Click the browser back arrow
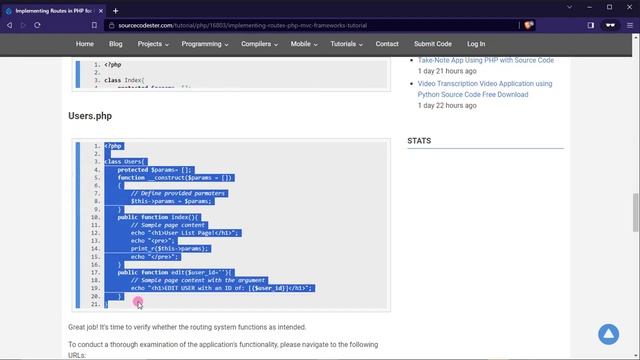The image size is (640, 360). (9, 25)
